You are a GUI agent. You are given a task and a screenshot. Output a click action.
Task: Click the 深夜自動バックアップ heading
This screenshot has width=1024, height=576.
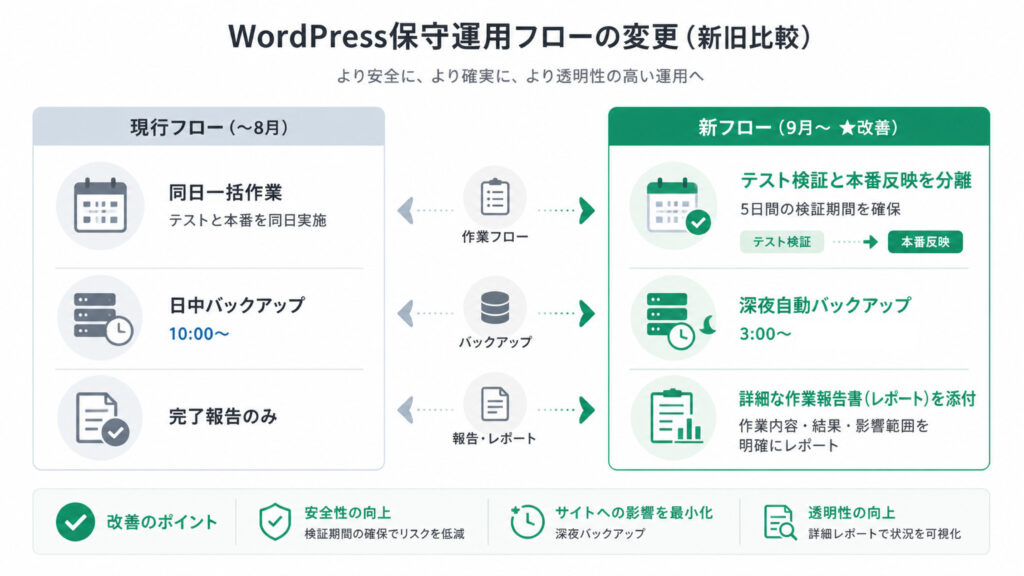(x=825, y=305)
